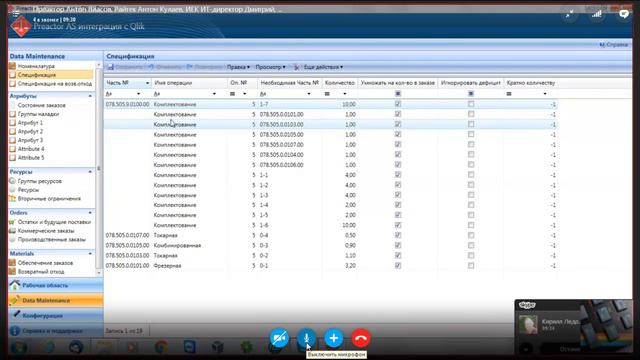Check Игнорировать дефицит in Фрезерная row
640x360 pixels.
(471, 265)
